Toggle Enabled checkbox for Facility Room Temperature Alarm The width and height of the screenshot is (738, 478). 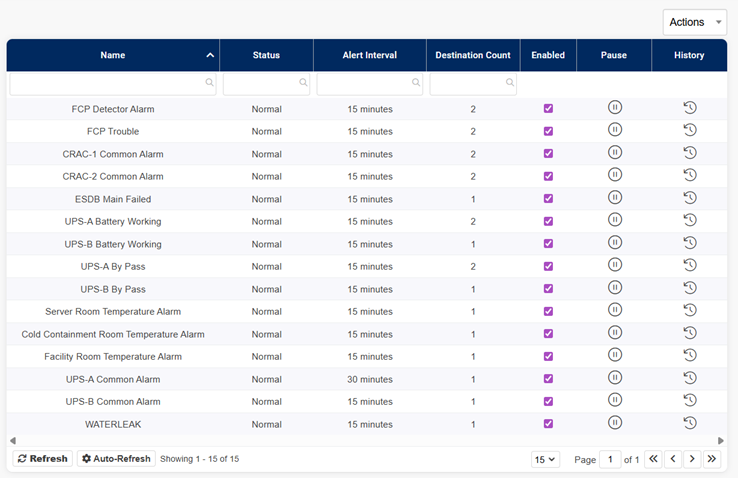548,356
